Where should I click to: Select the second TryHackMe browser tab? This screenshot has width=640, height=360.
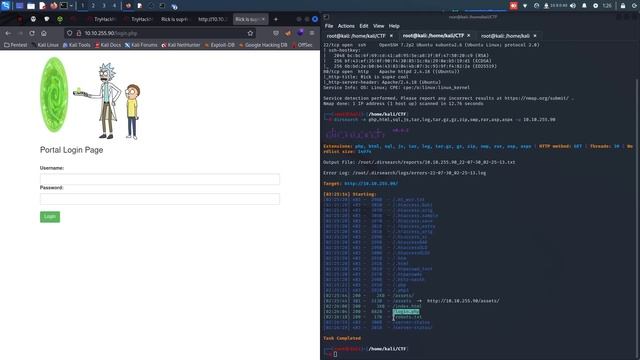point(138,19)
